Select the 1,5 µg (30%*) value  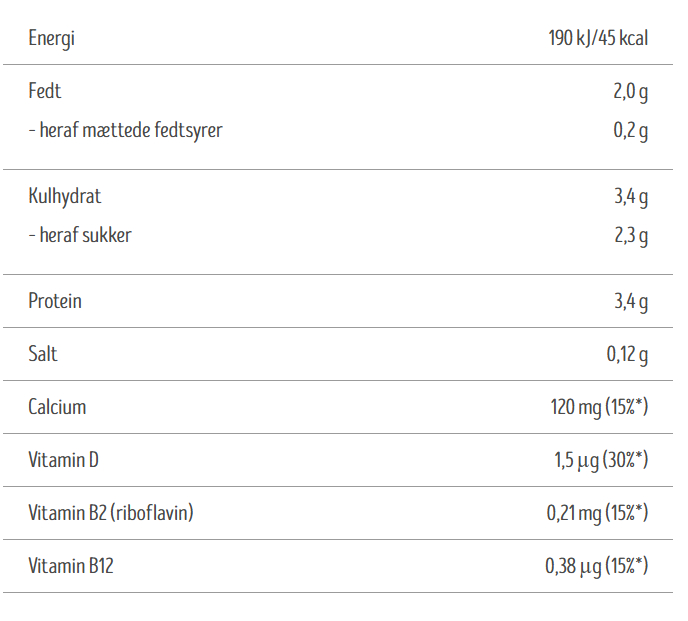click(x=600, y=460)
